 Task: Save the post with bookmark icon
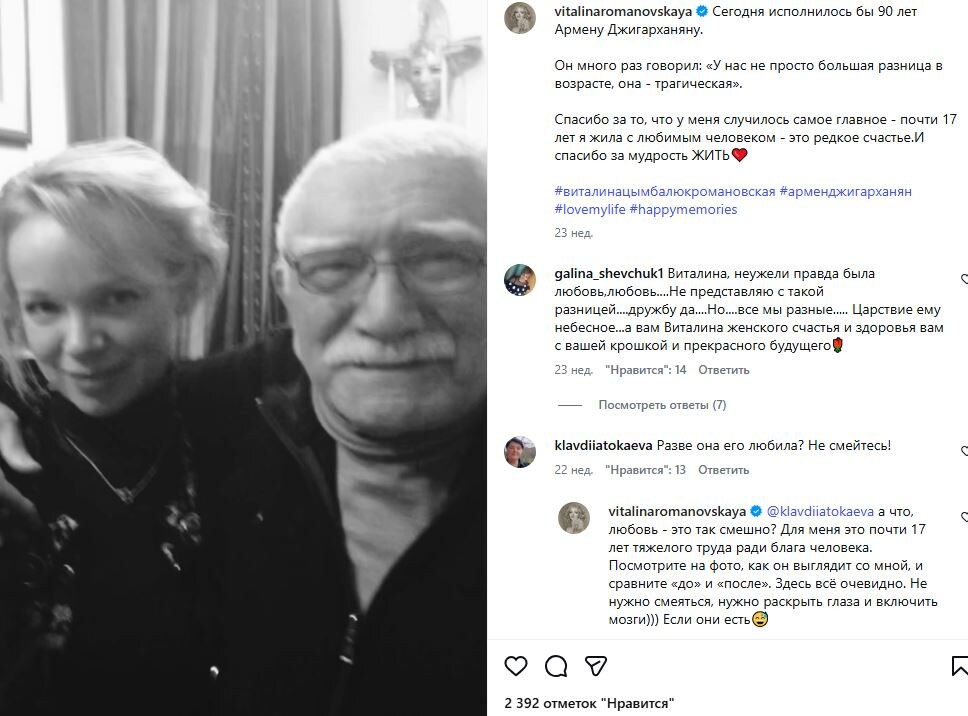click(961, 666)
